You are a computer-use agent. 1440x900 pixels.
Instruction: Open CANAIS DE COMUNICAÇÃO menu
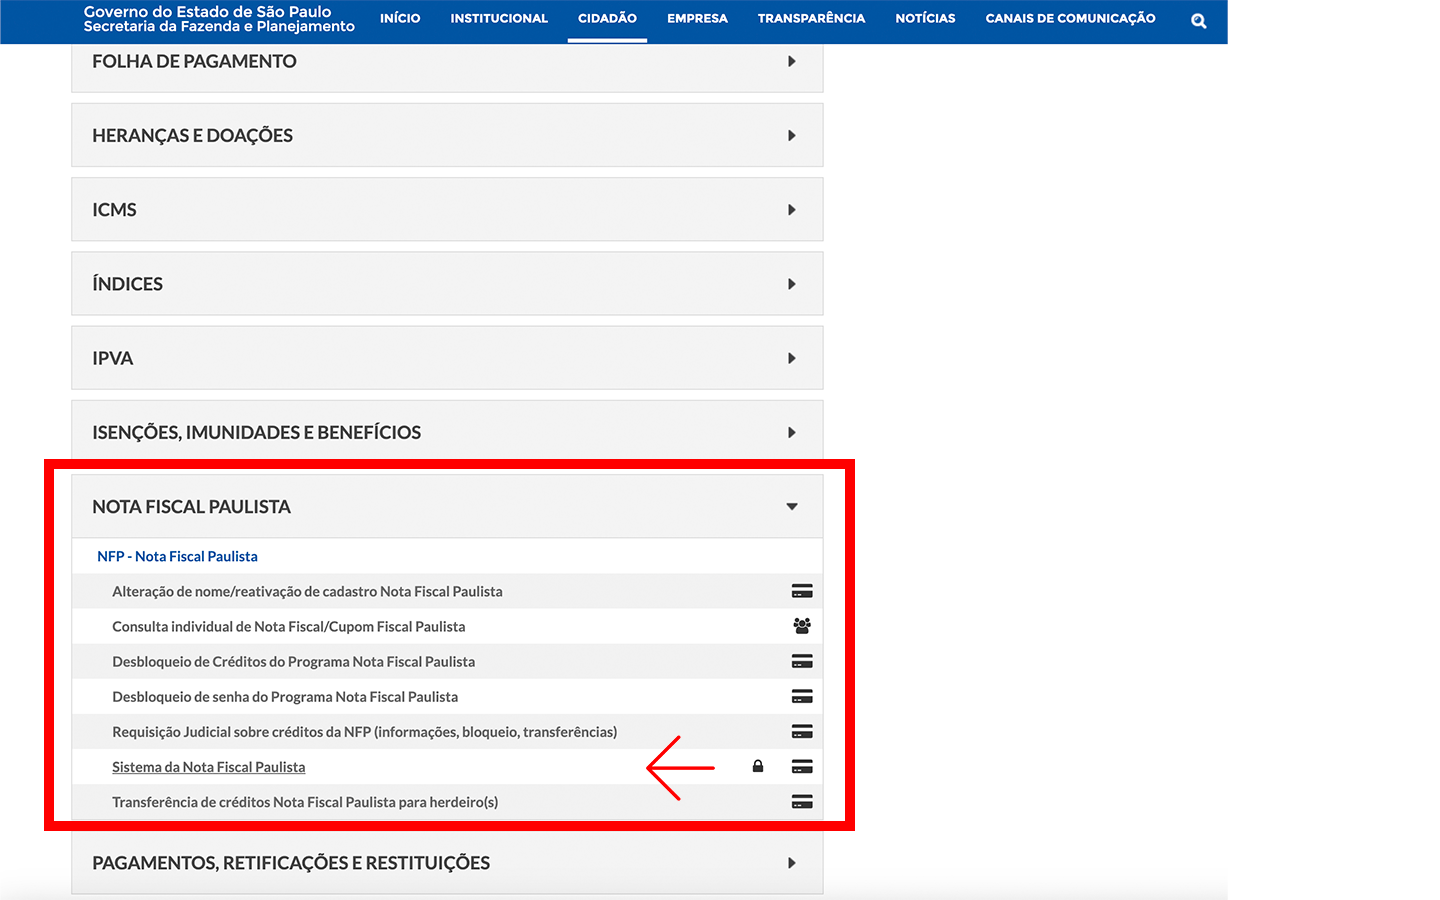coord(1070,18)
